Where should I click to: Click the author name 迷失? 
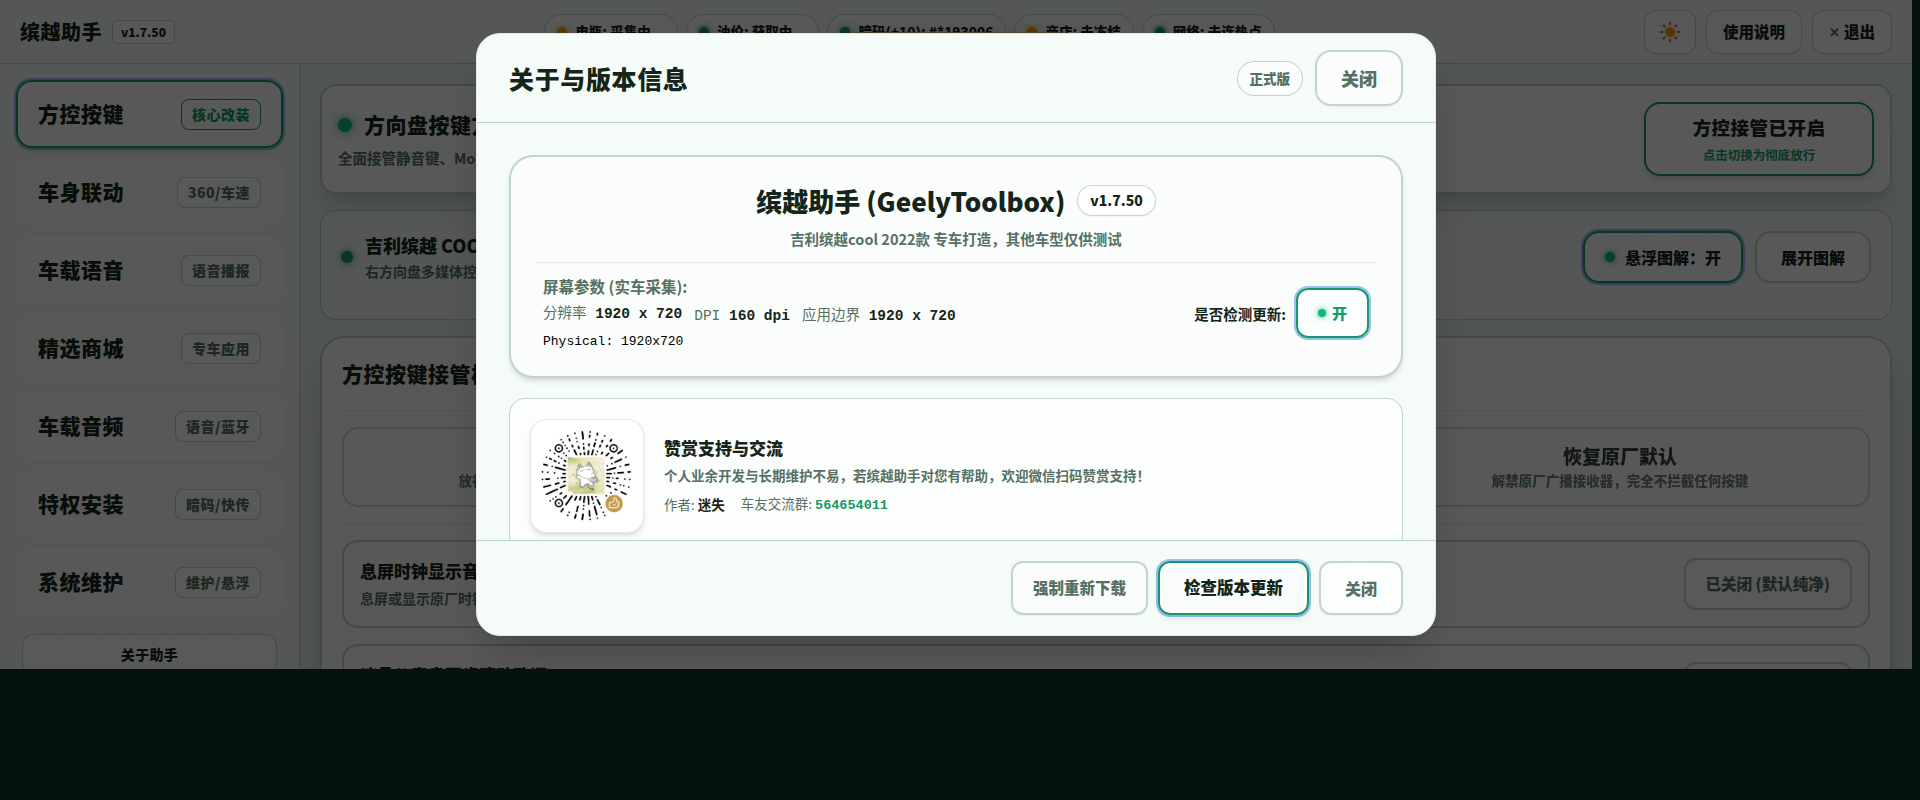(x=711, y=505)
